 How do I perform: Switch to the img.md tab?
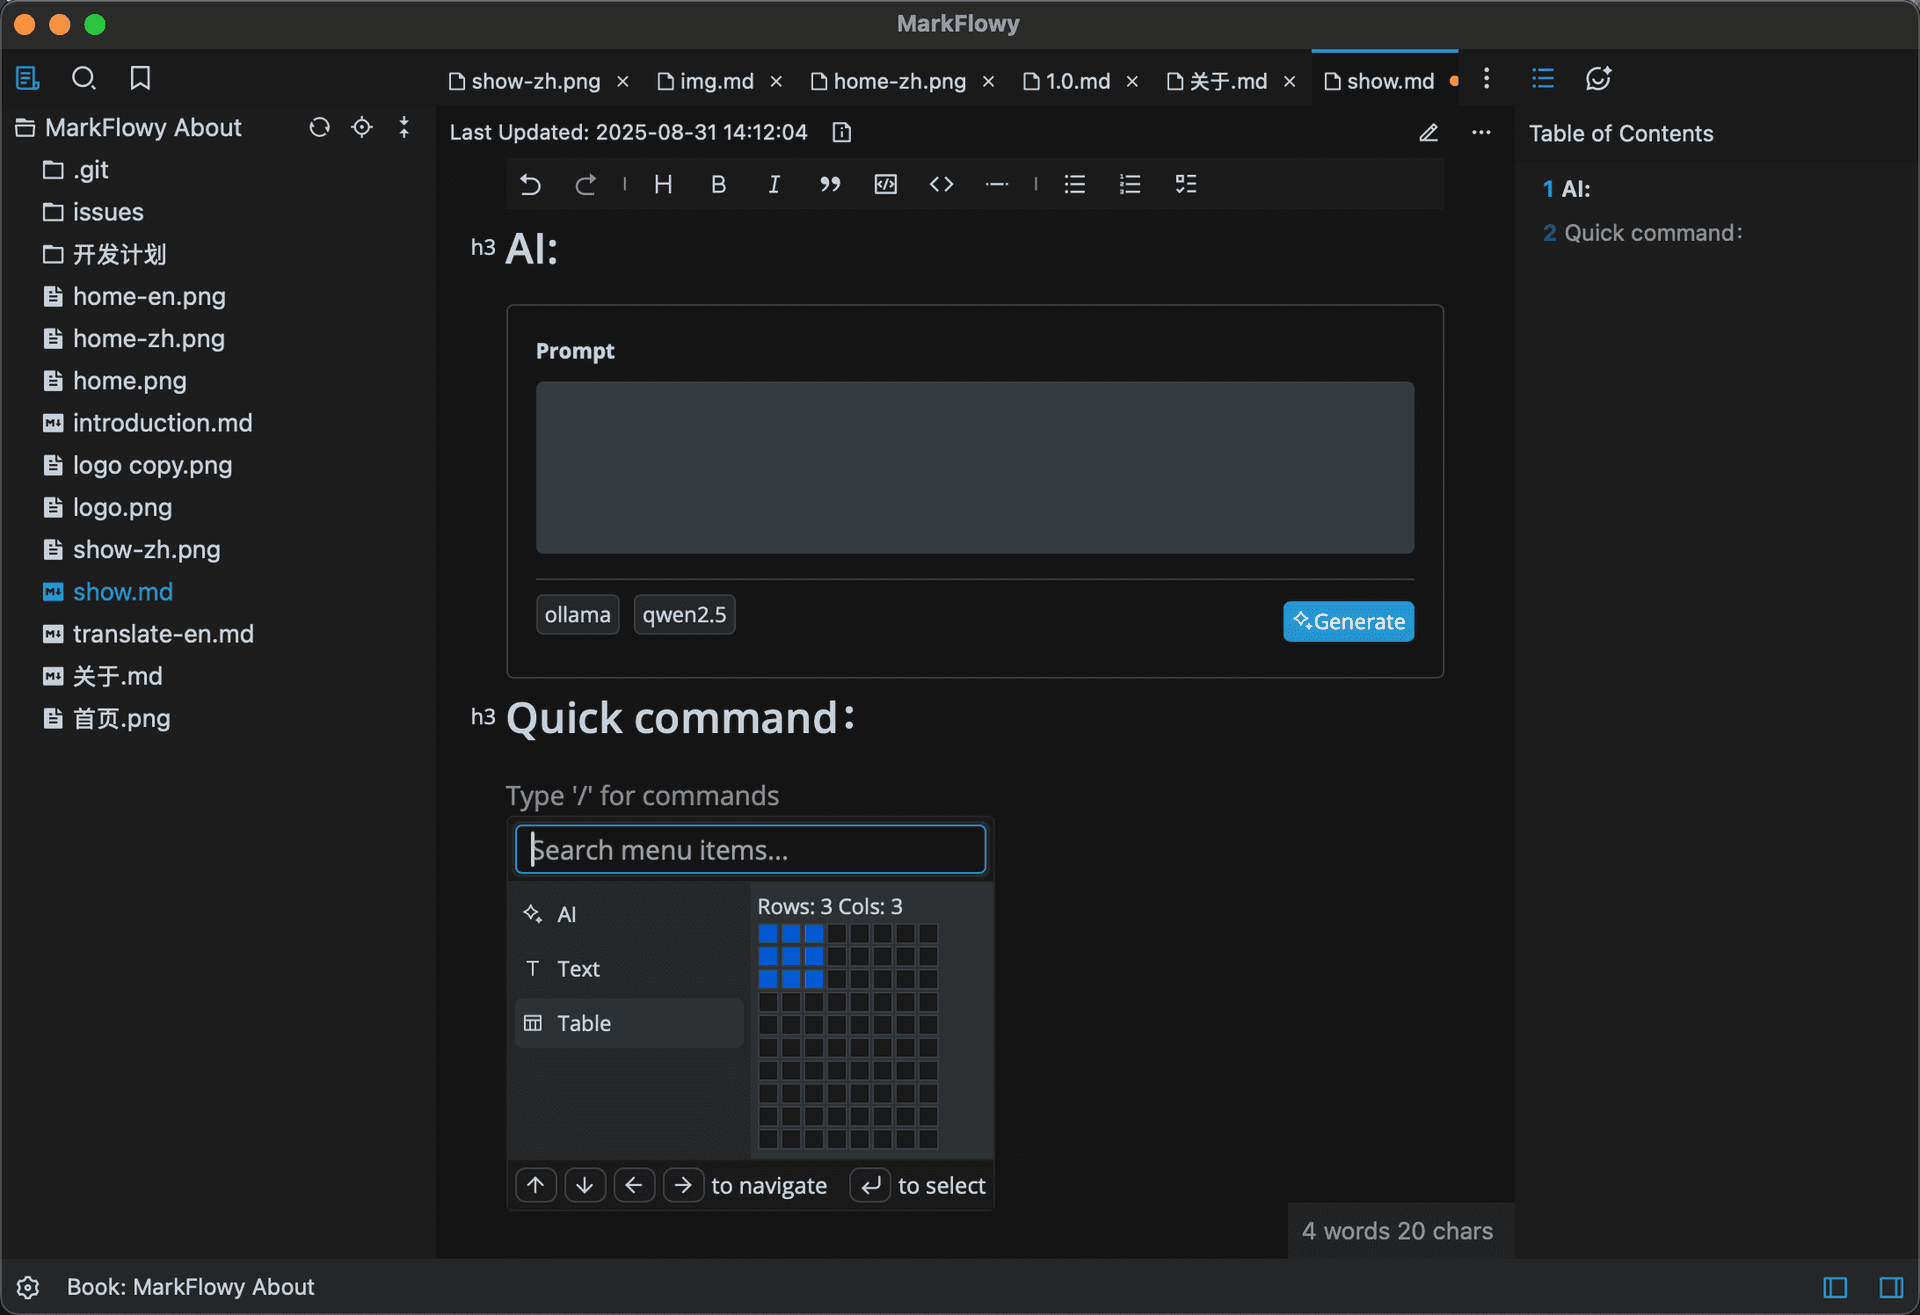pos(716,81)
